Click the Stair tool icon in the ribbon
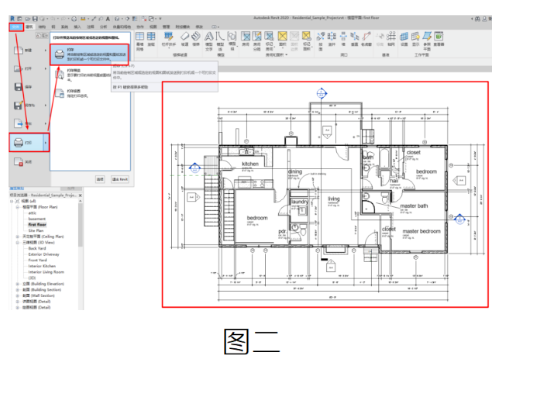The width and height of the screenshot is (547, 395). [196, 36]
